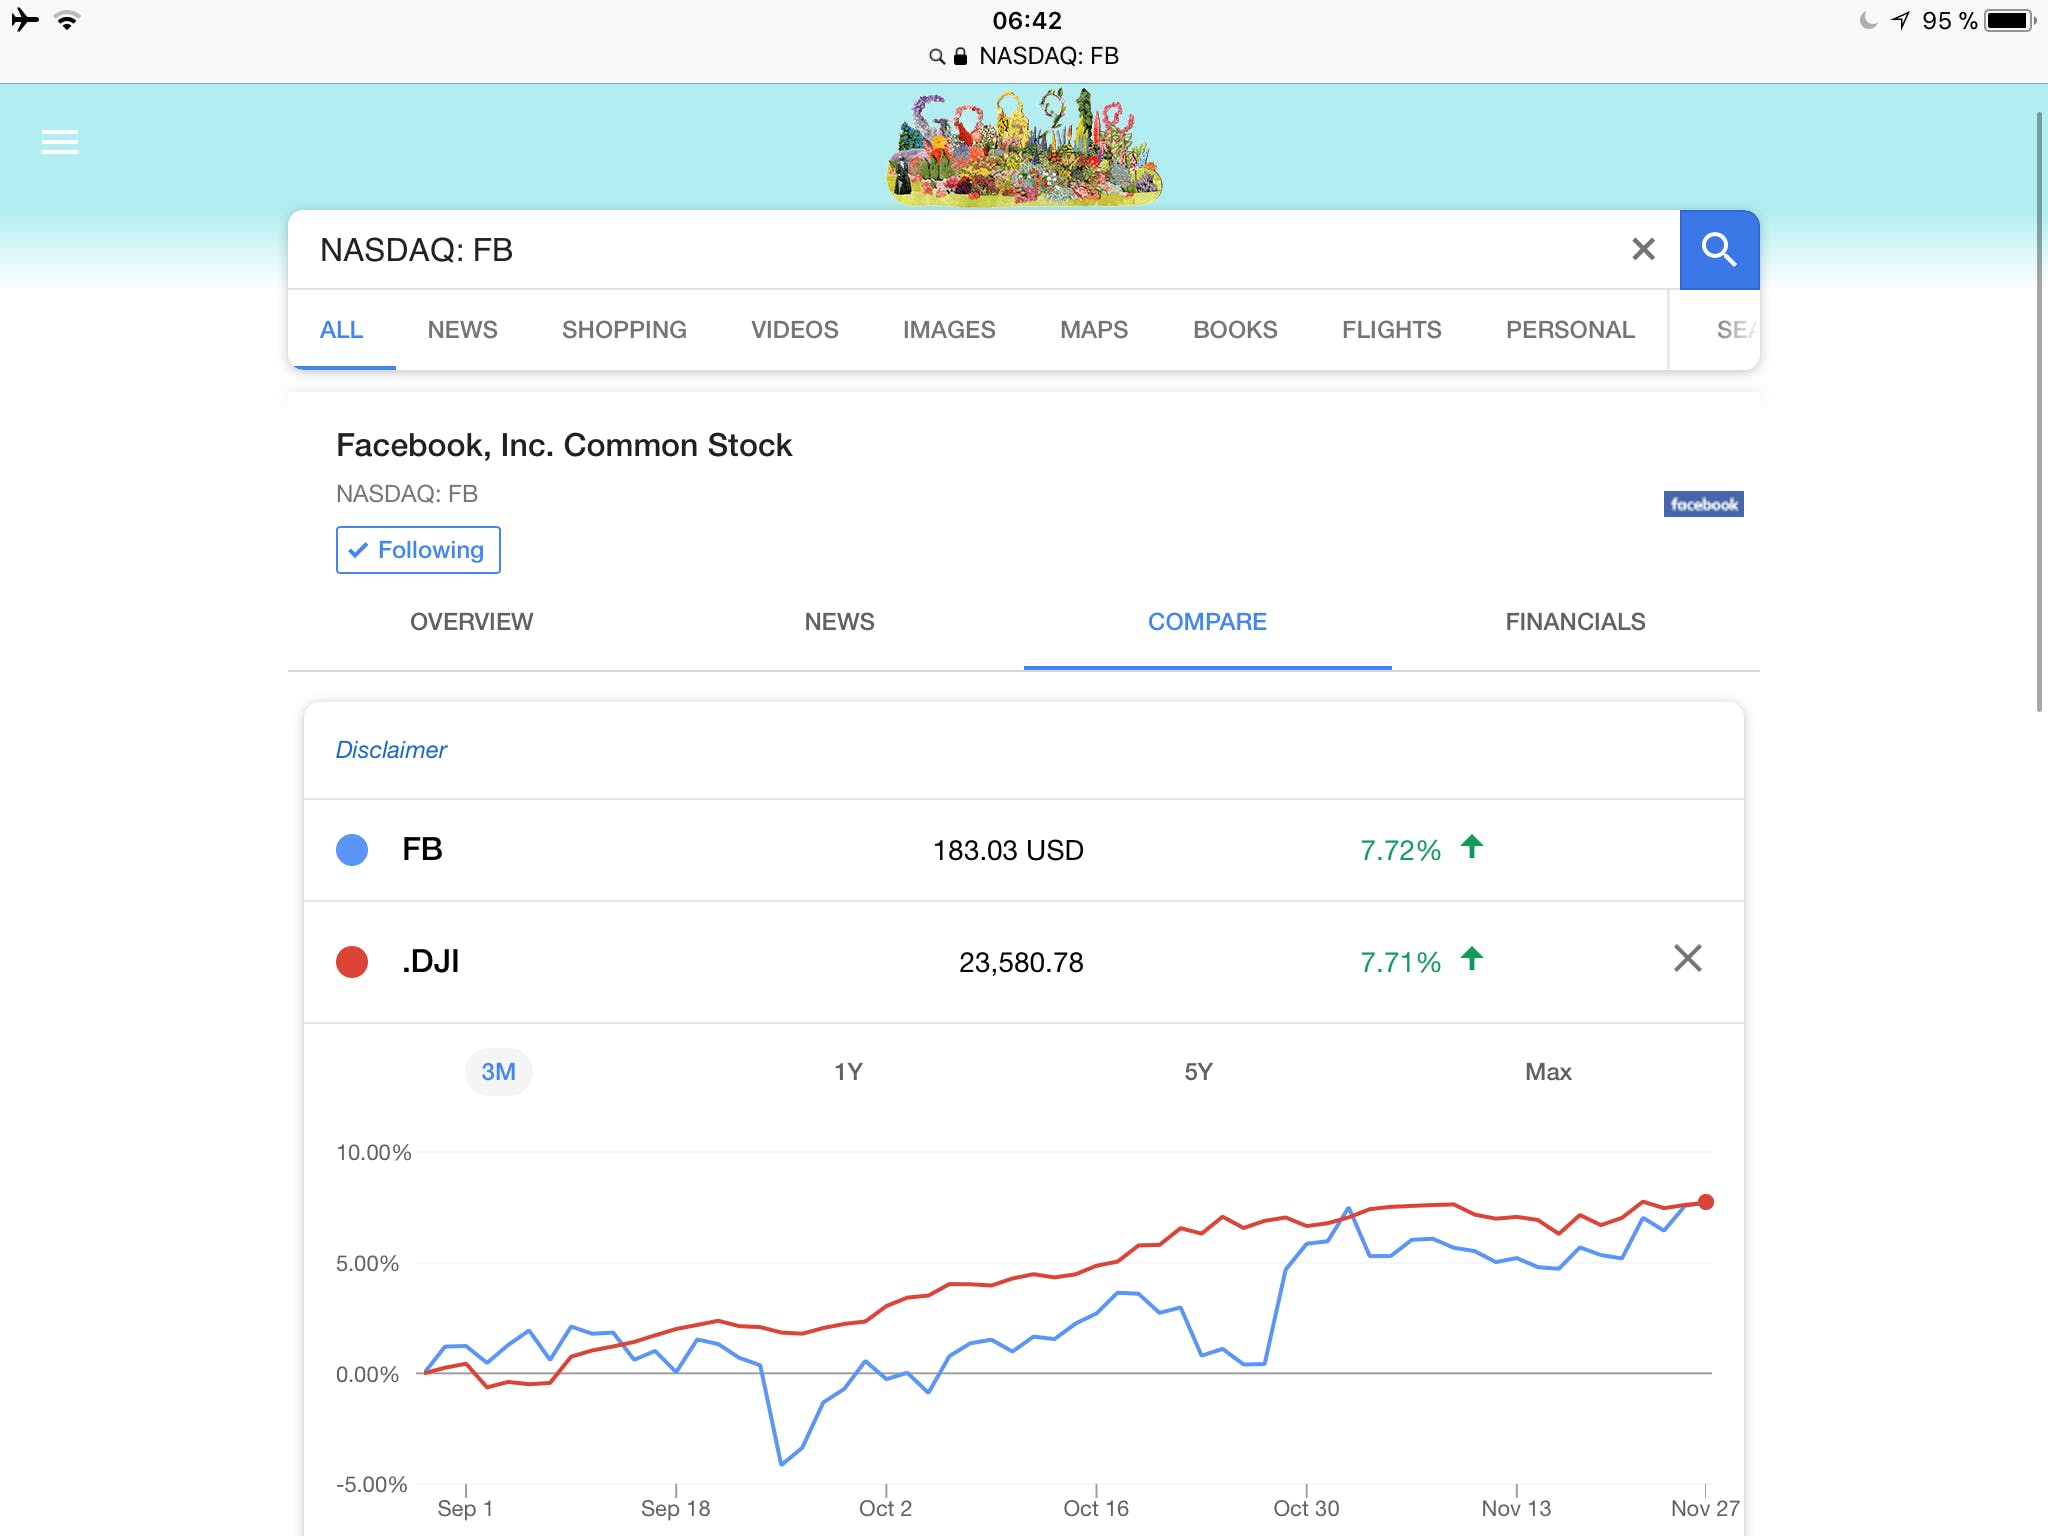Open the hamburger menu
The height and width of the screenshot is (1536, 2048).
[x=60, y=142]
